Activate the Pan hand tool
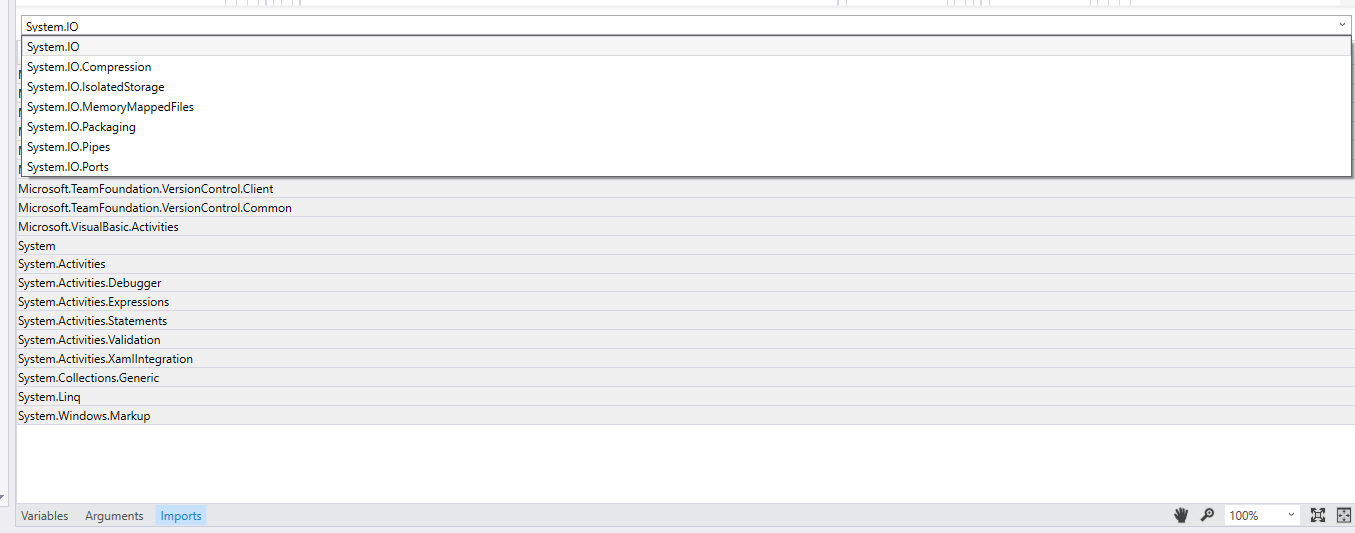This screenshot has width=1355, height=533. [1181, 515]
